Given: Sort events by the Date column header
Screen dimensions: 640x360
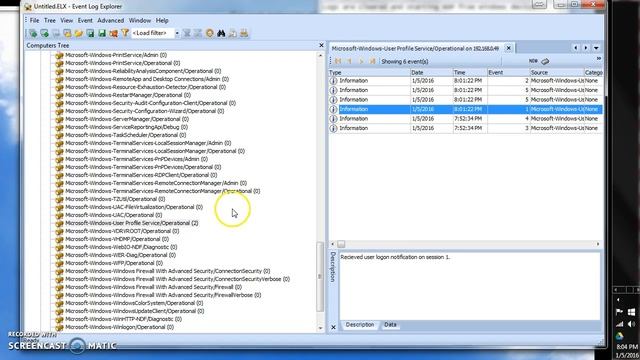Looking at the screenshot, I should (431, 72).
